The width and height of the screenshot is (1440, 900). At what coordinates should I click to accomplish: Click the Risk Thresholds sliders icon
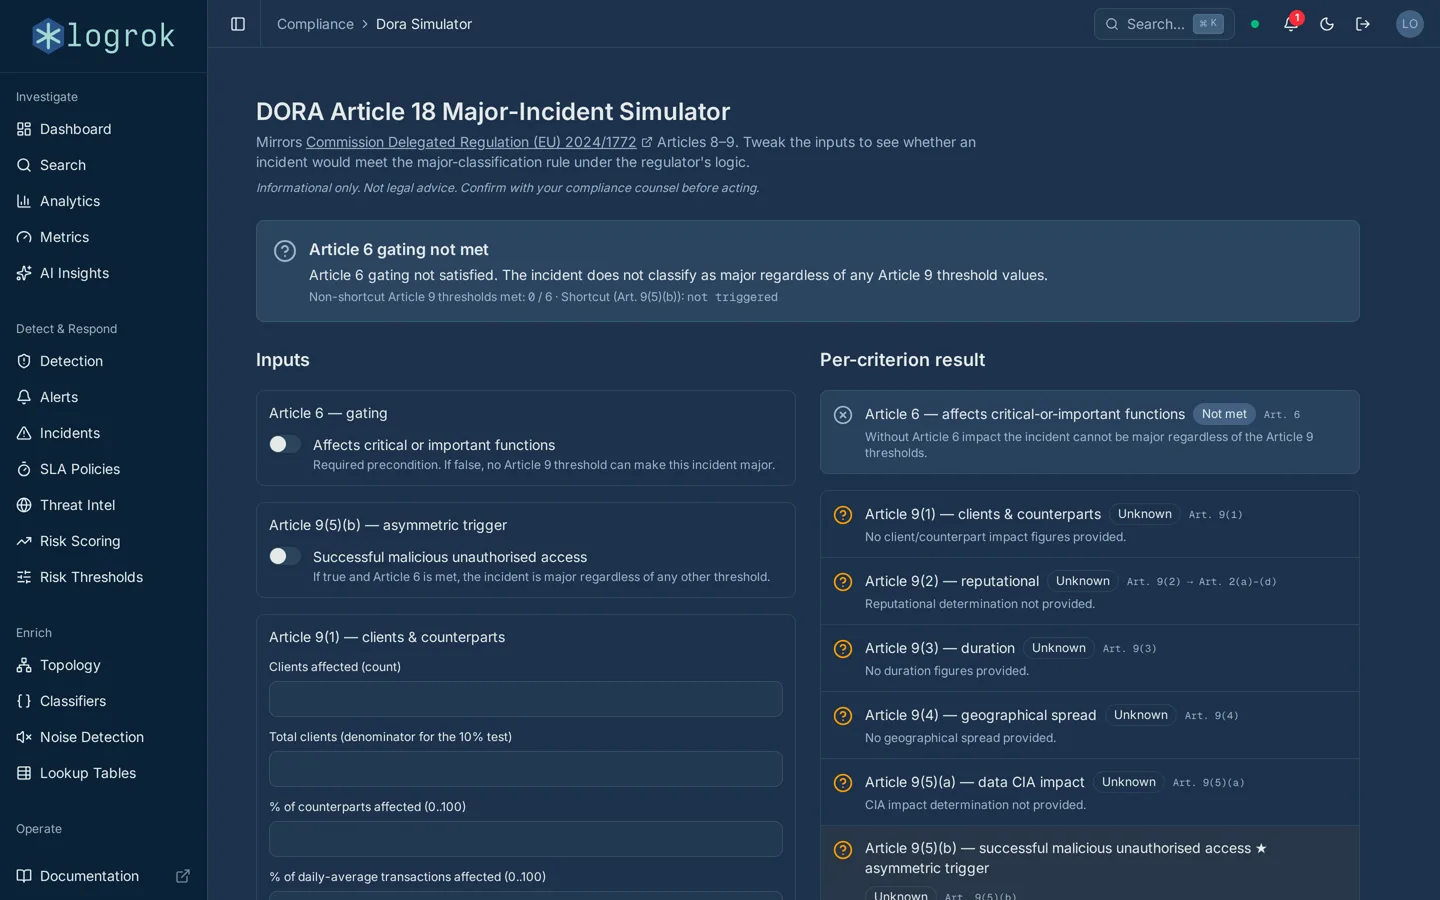click(x=24, y=577)
